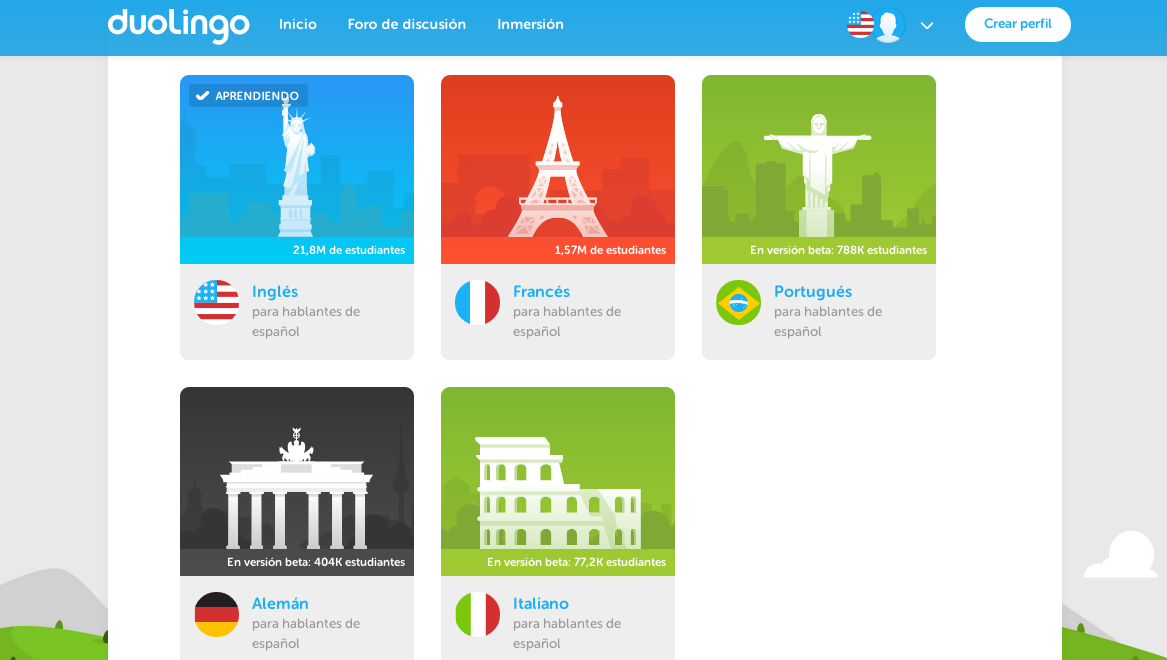
Task: Click the German flag icon beside Alemán
Action: [x=217, y=614]
